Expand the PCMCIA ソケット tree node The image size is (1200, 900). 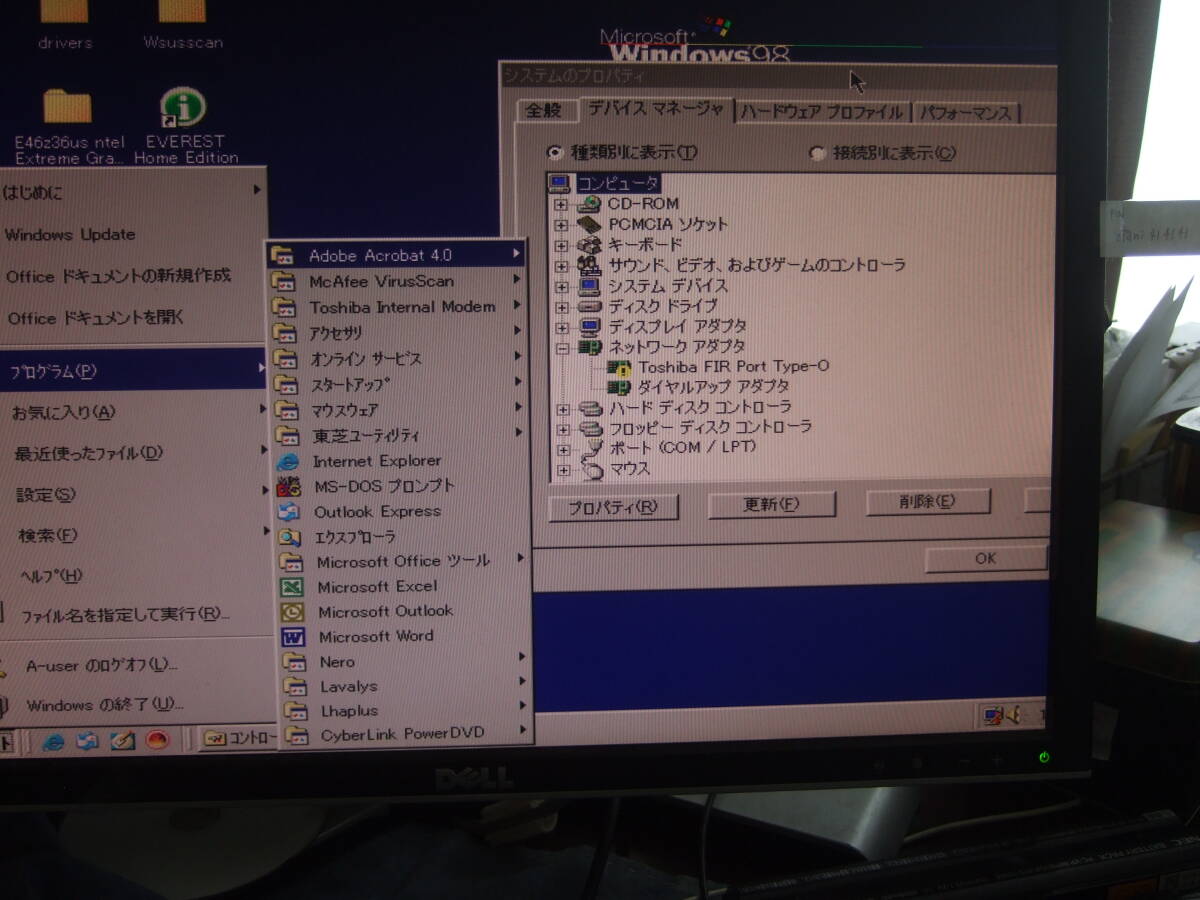pyautogui.click(x=562, y=225)
